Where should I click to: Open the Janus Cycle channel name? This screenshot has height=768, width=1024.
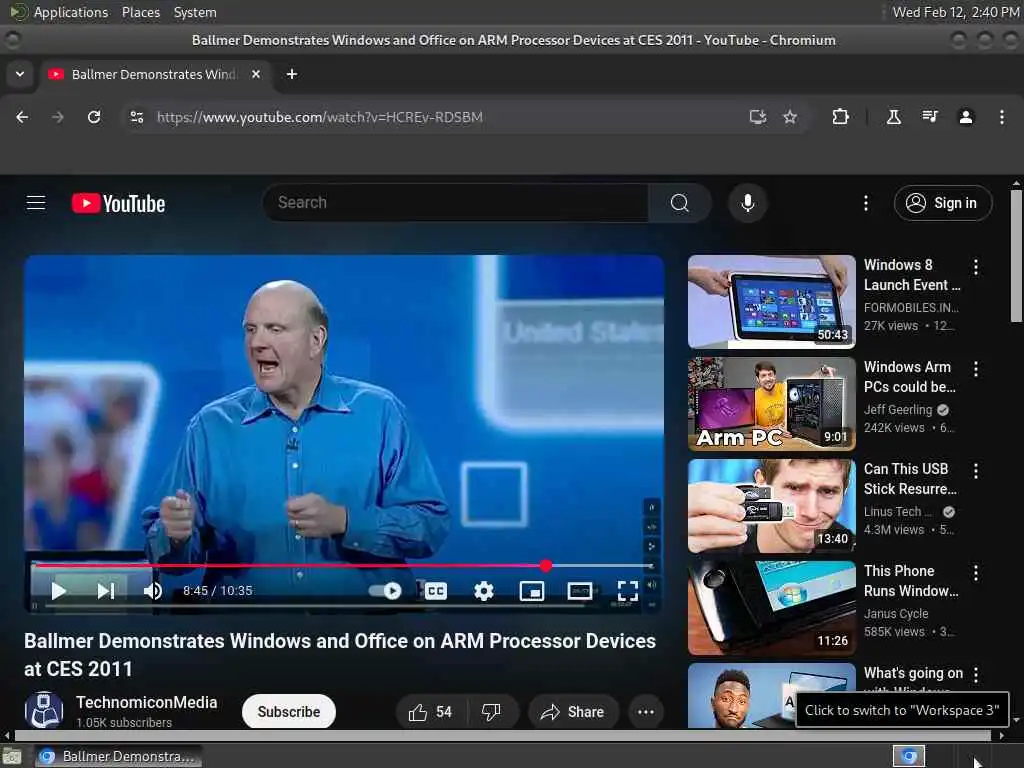pyautogui.click(x=896, y=614)
